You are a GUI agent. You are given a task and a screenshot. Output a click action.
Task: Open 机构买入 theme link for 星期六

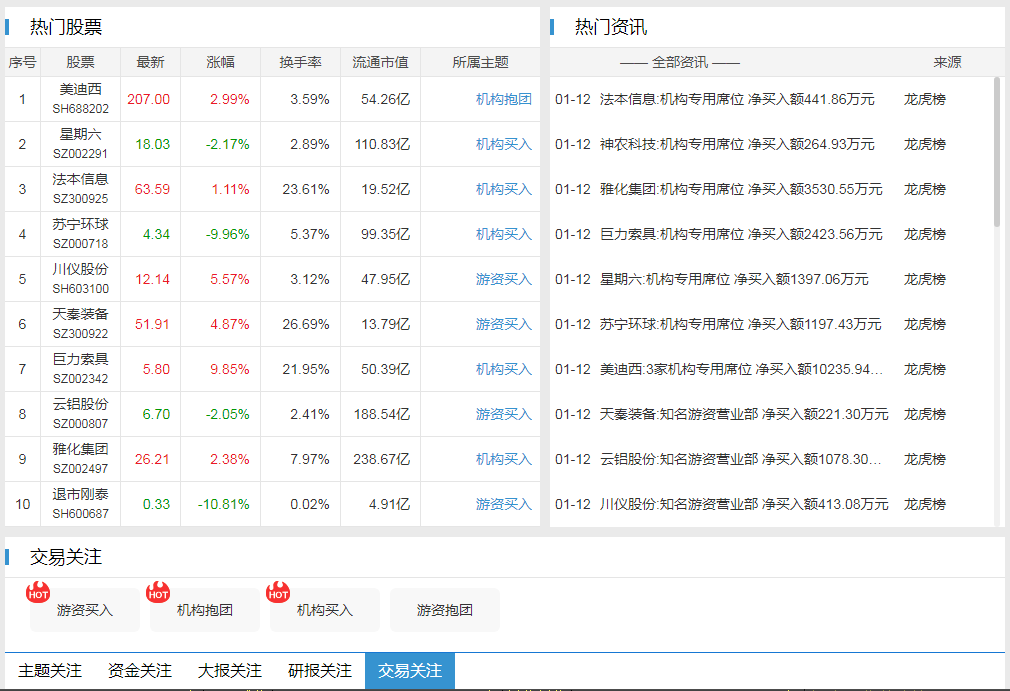504,144
